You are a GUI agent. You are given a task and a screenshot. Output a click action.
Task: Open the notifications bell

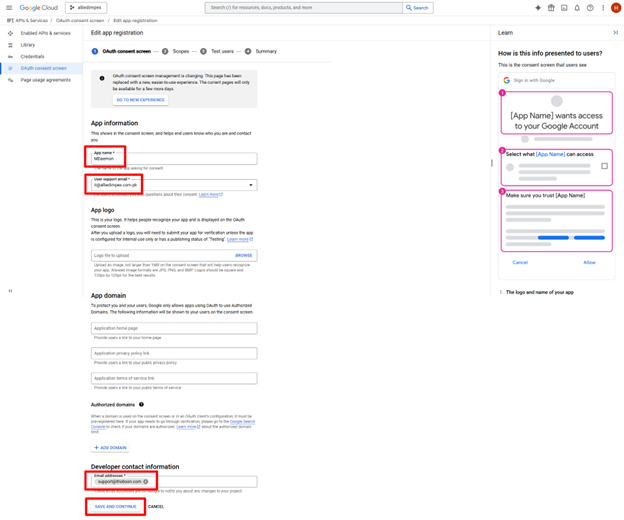click(577, 7)
